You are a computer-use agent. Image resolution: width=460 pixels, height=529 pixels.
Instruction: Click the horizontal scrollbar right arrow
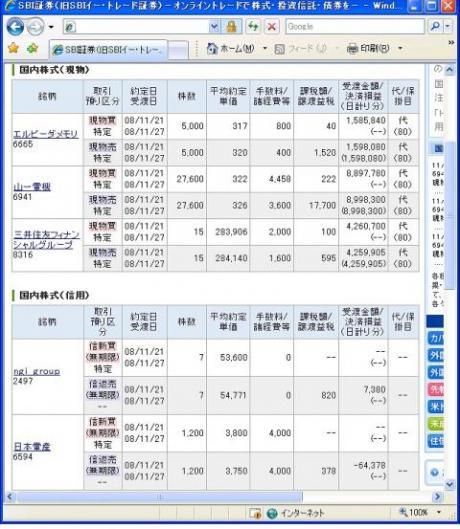437,497
